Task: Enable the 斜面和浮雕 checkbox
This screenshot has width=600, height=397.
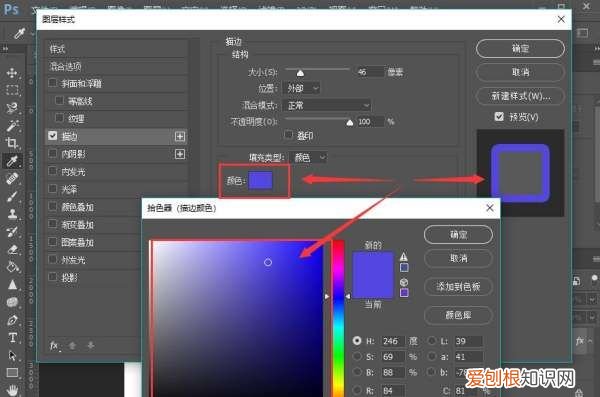Action: tap(52, 83)
